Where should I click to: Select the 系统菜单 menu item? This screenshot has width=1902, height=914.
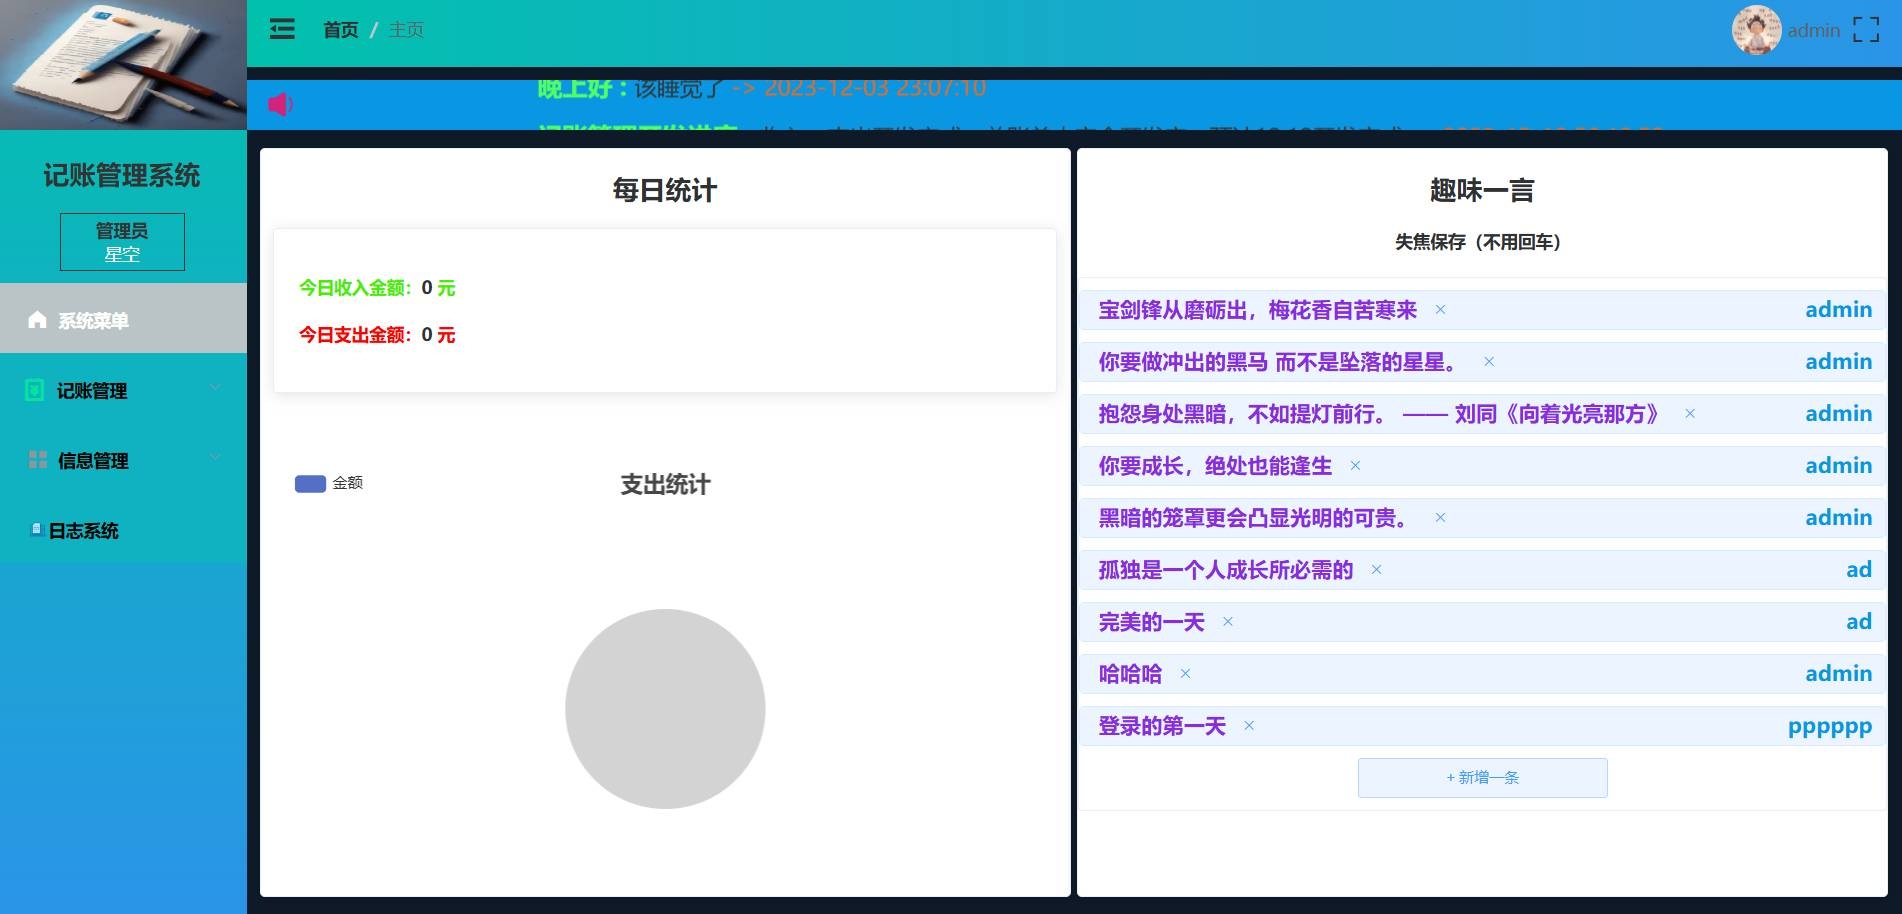(123, 318)
